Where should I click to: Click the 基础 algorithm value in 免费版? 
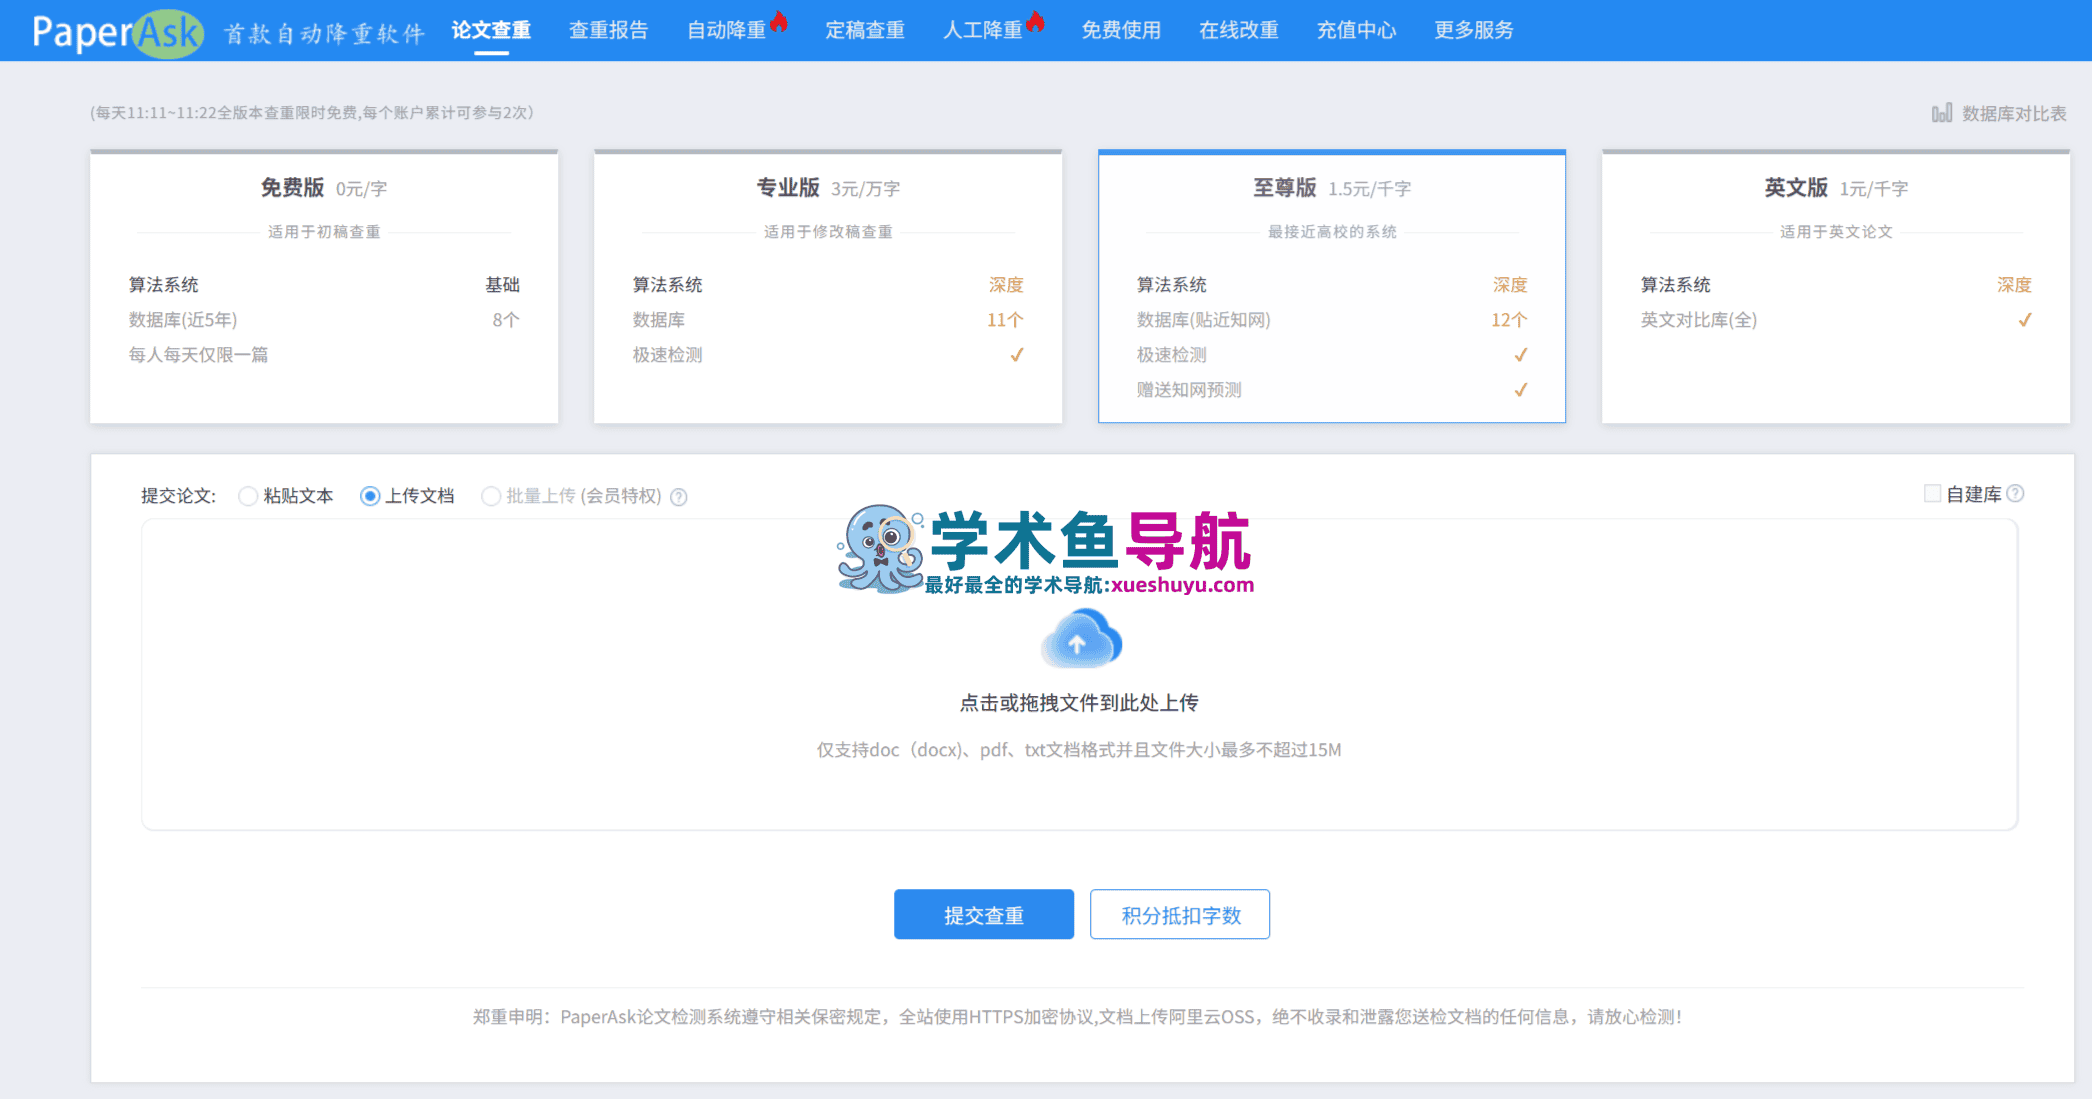[x=503, y=285]
